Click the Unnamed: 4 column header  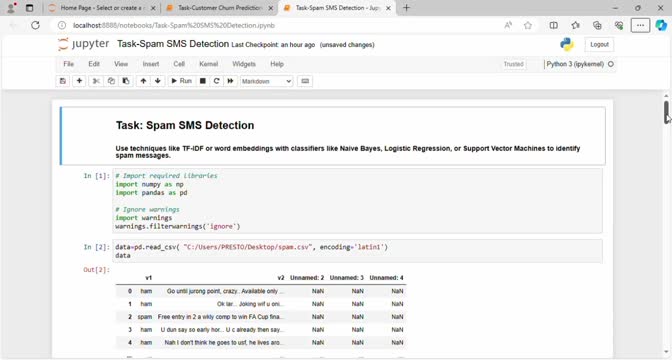[x=386, y=278]
